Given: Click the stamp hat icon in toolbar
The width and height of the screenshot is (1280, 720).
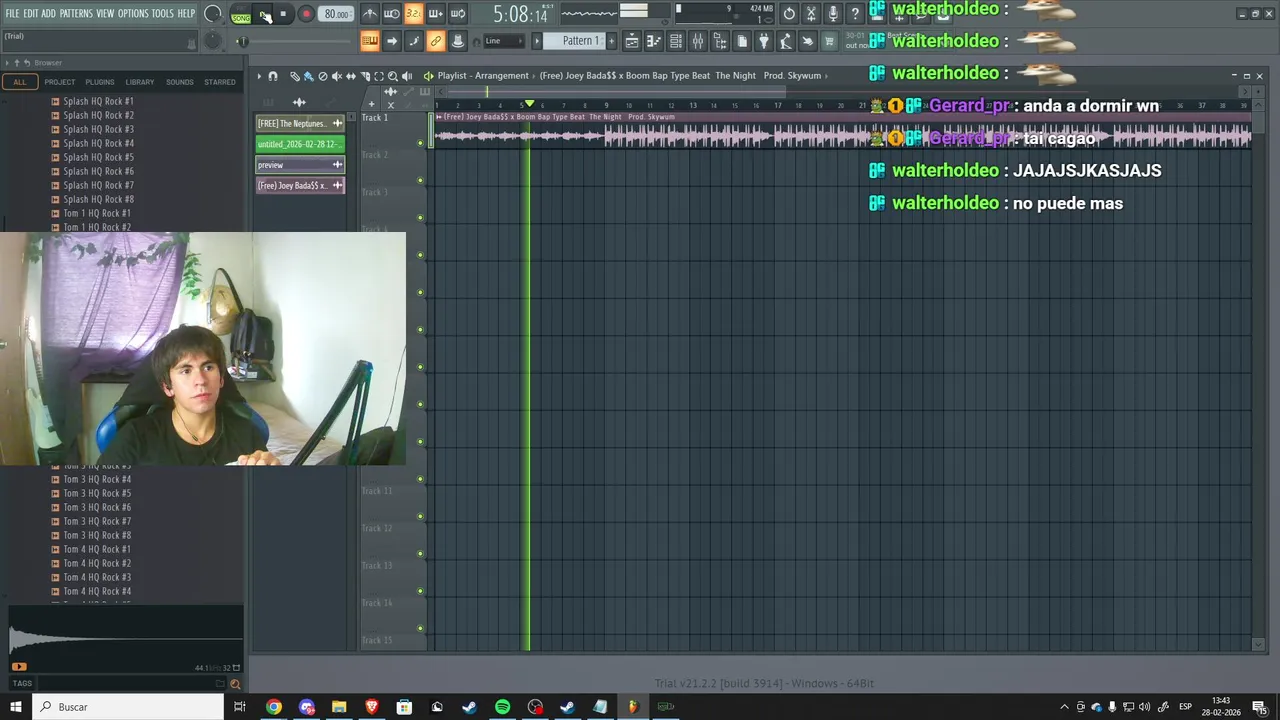Looking at the screenshot, I should coord(457,41).
